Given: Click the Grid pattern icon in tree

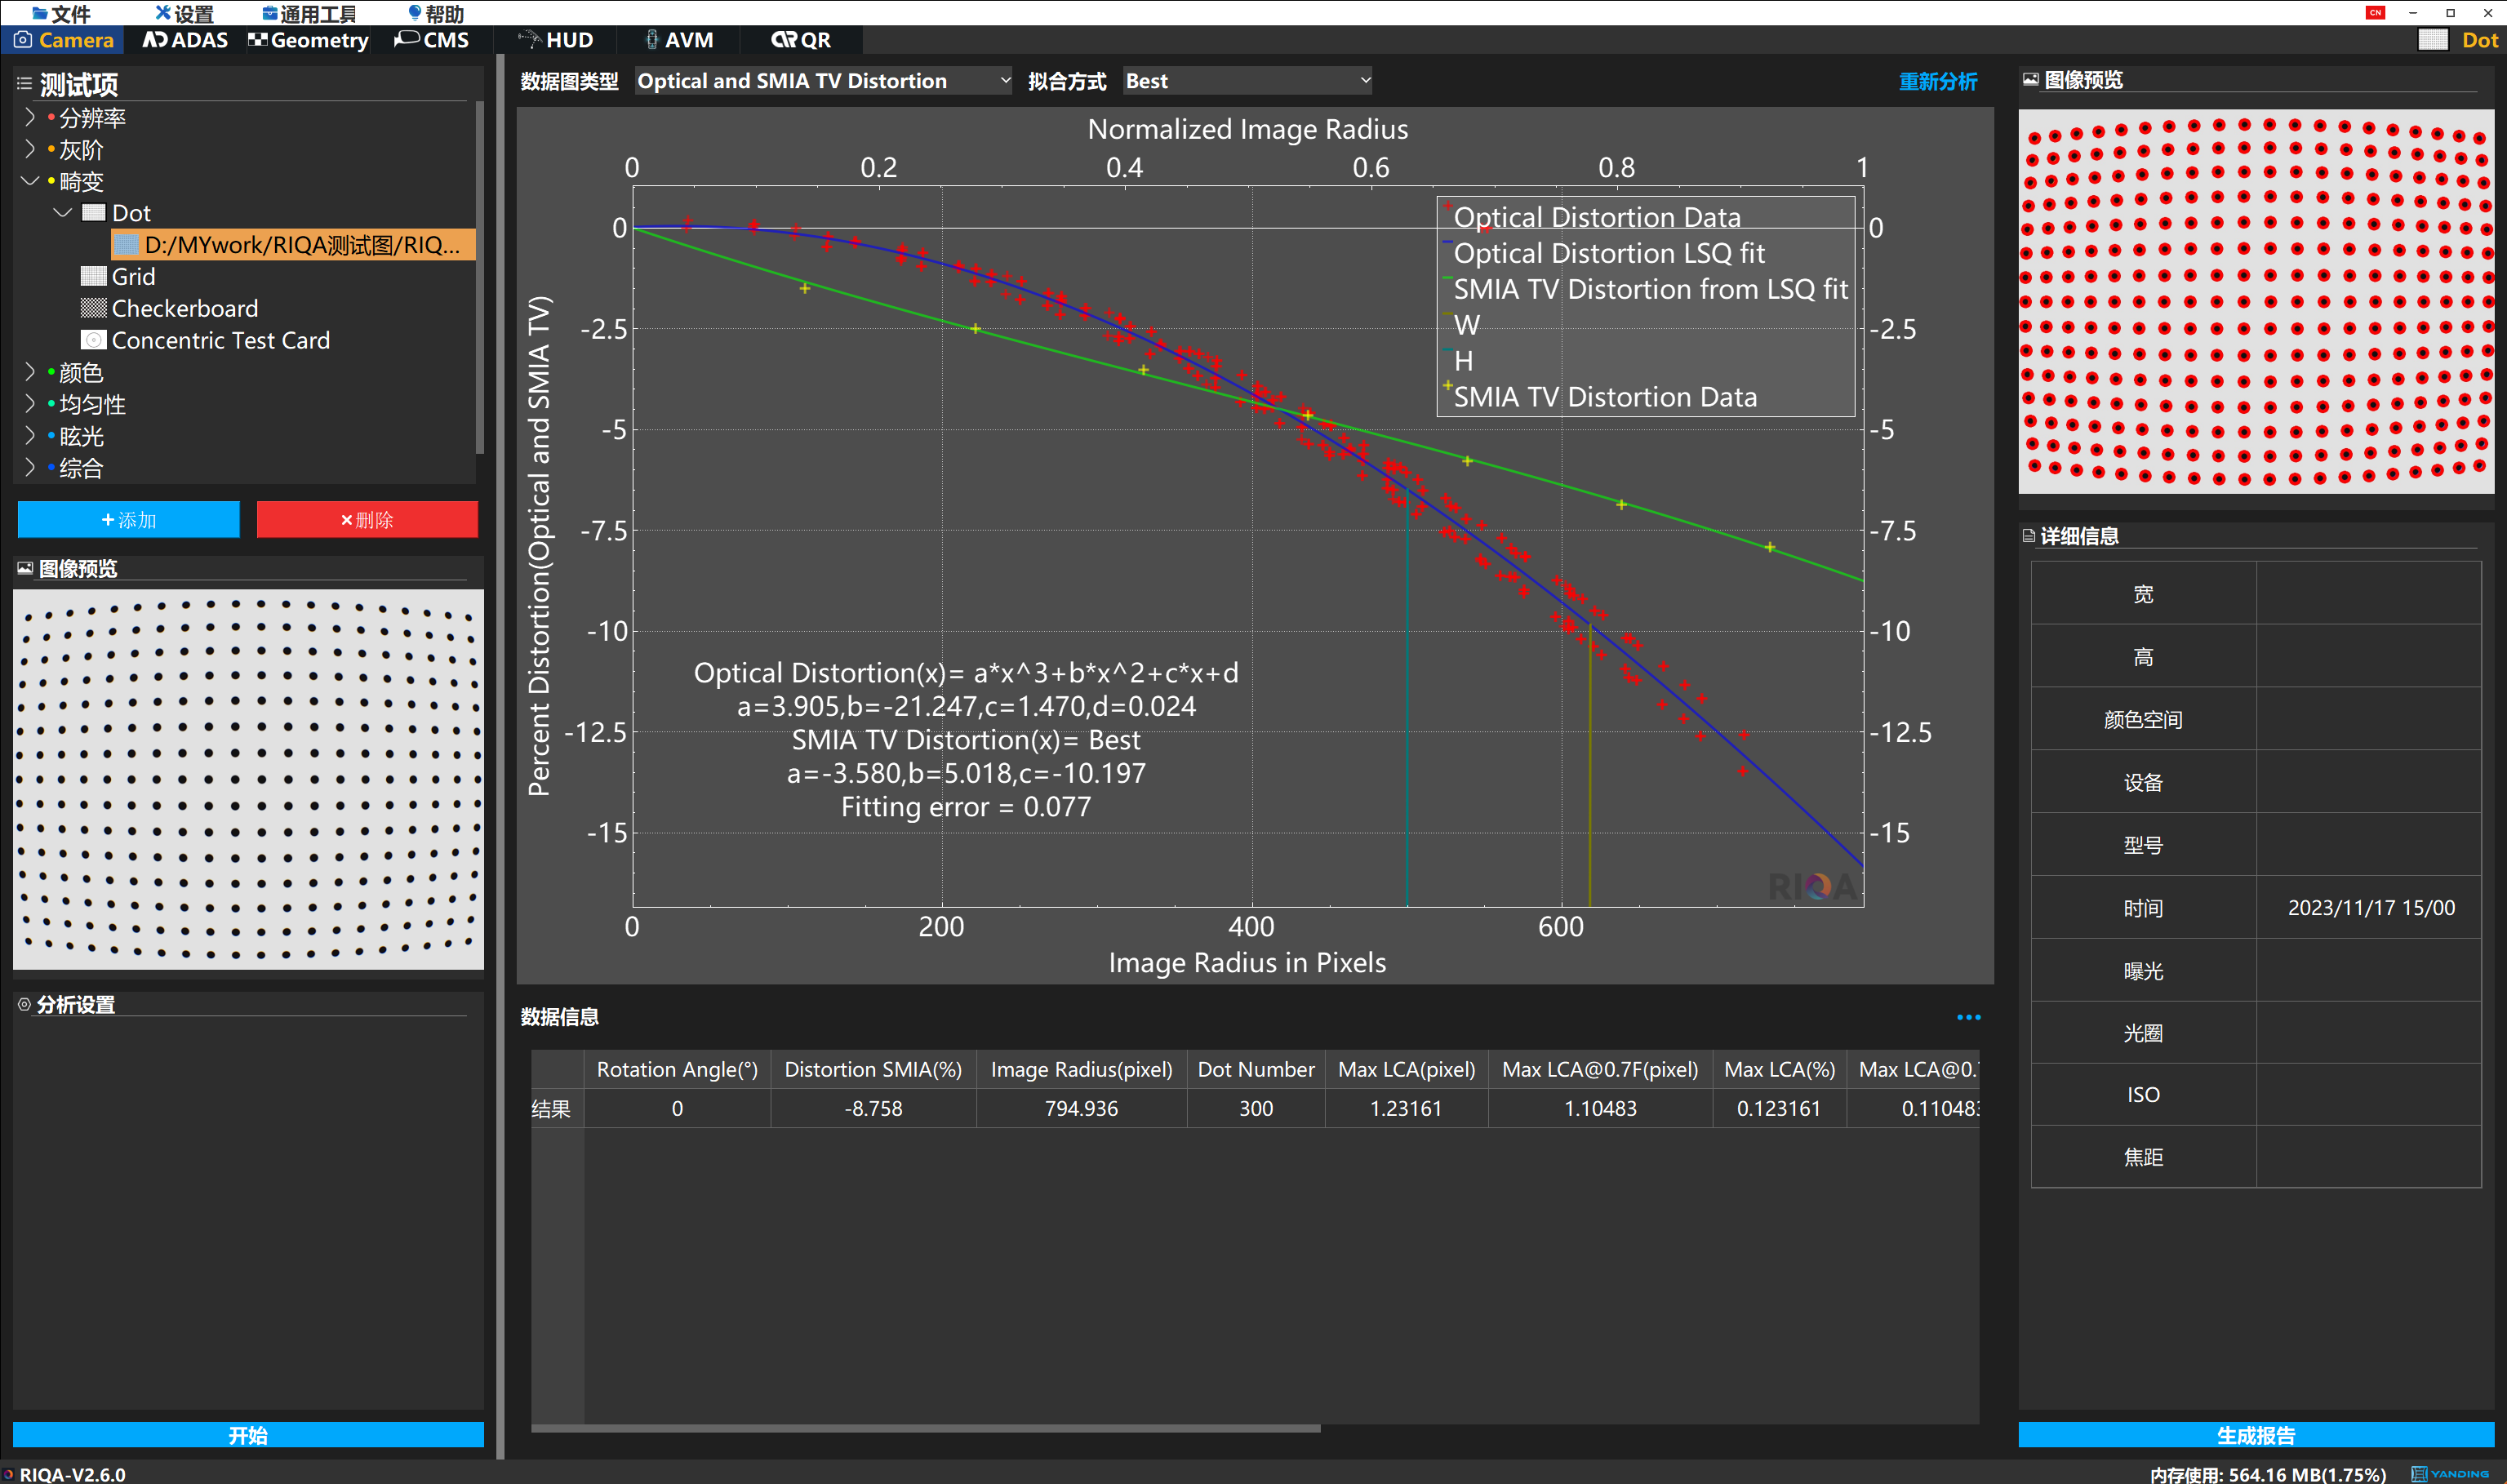Looking at the screenshot, I should (x=93, y=276).
